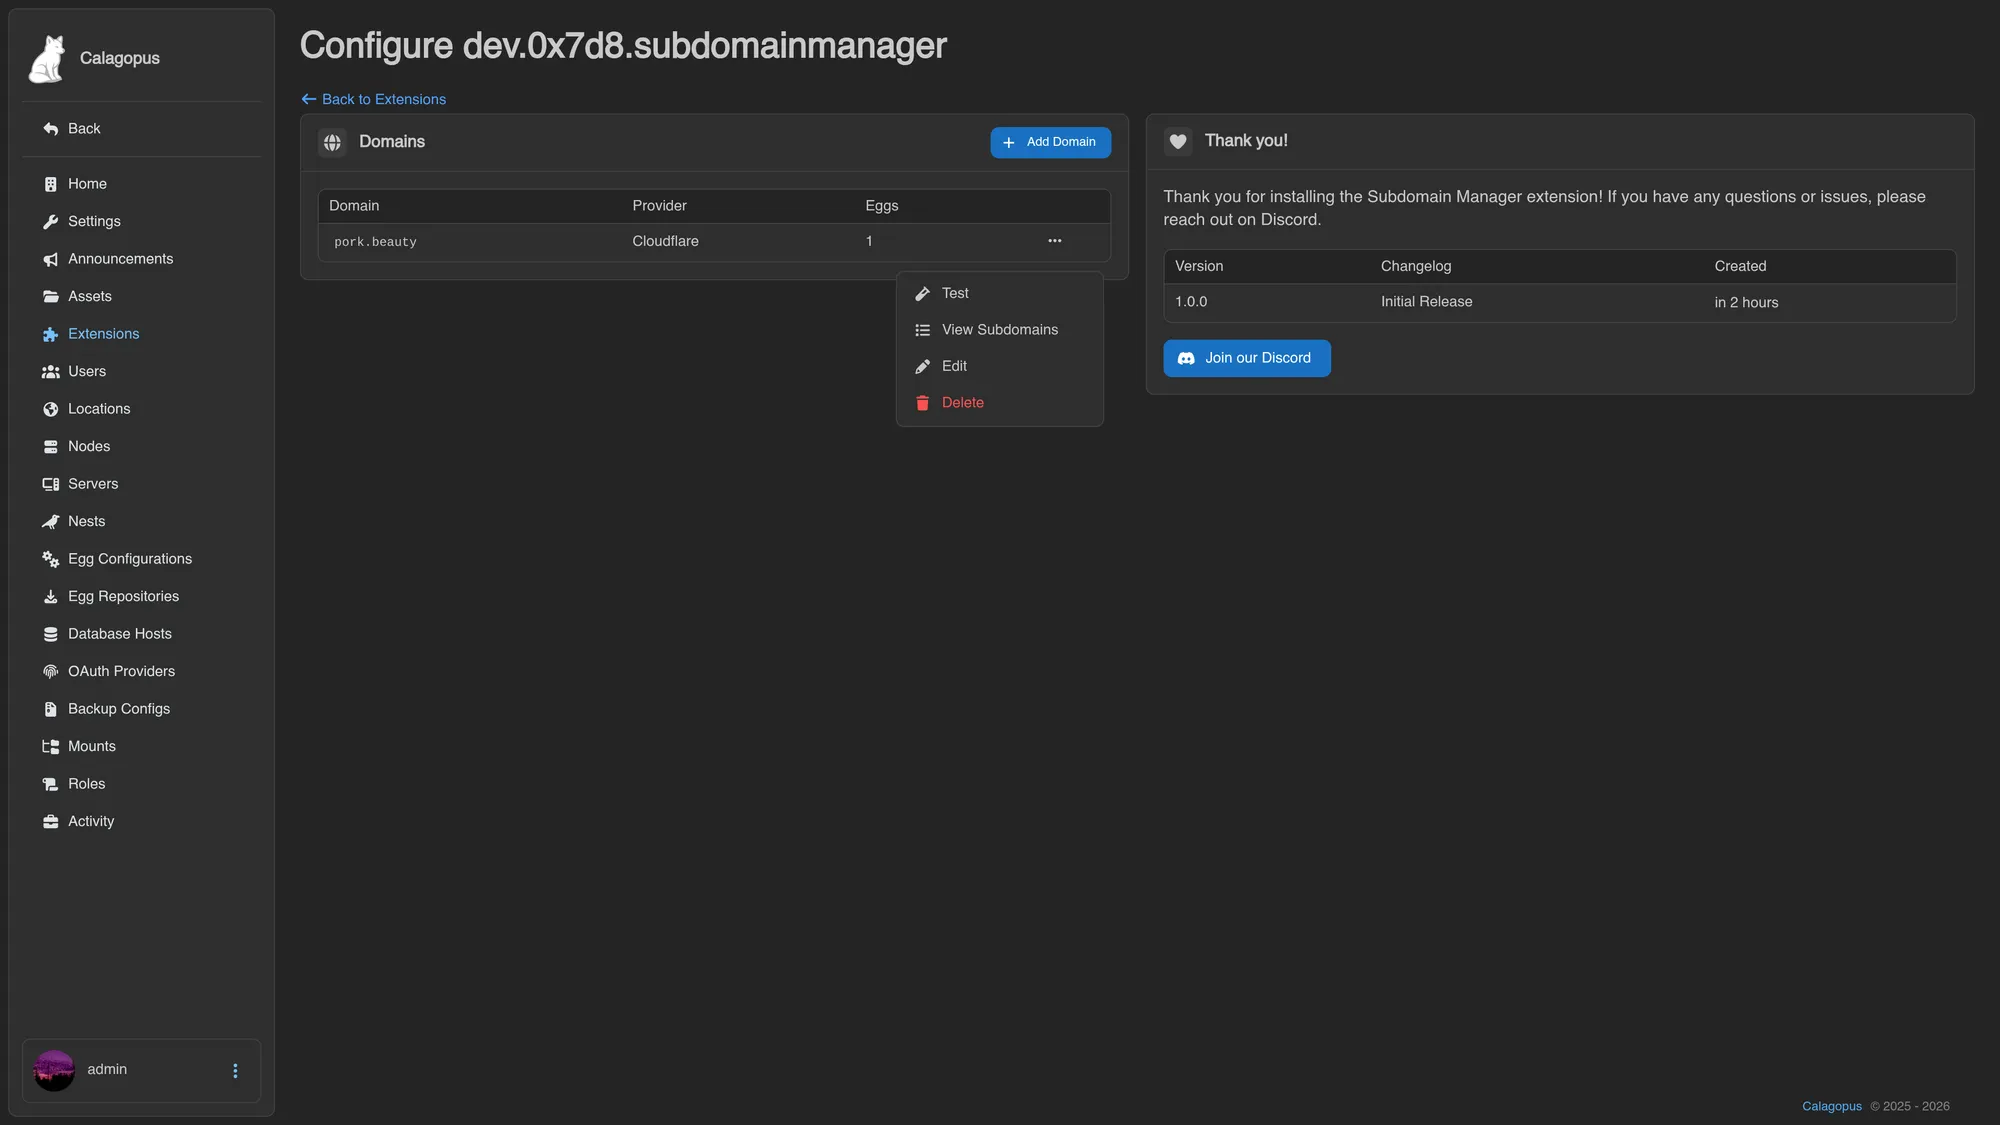Select Delete in the domain menu
This screenshot has height=1125, width=2000.
pos(1000,403)
